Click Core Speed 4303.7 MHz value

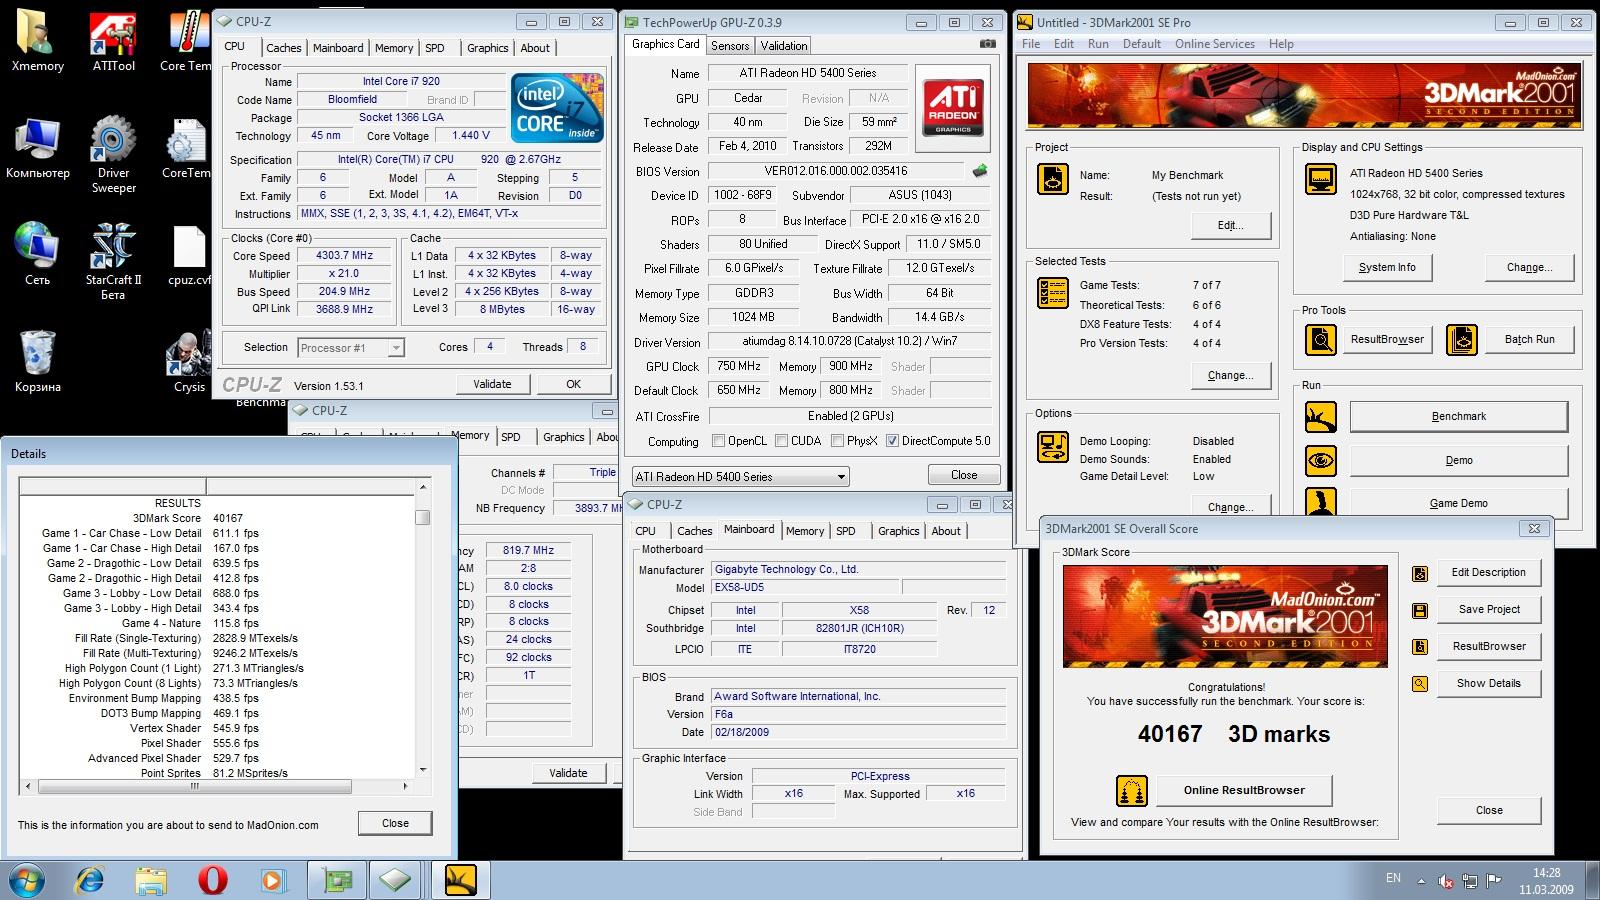click(344, 256)
